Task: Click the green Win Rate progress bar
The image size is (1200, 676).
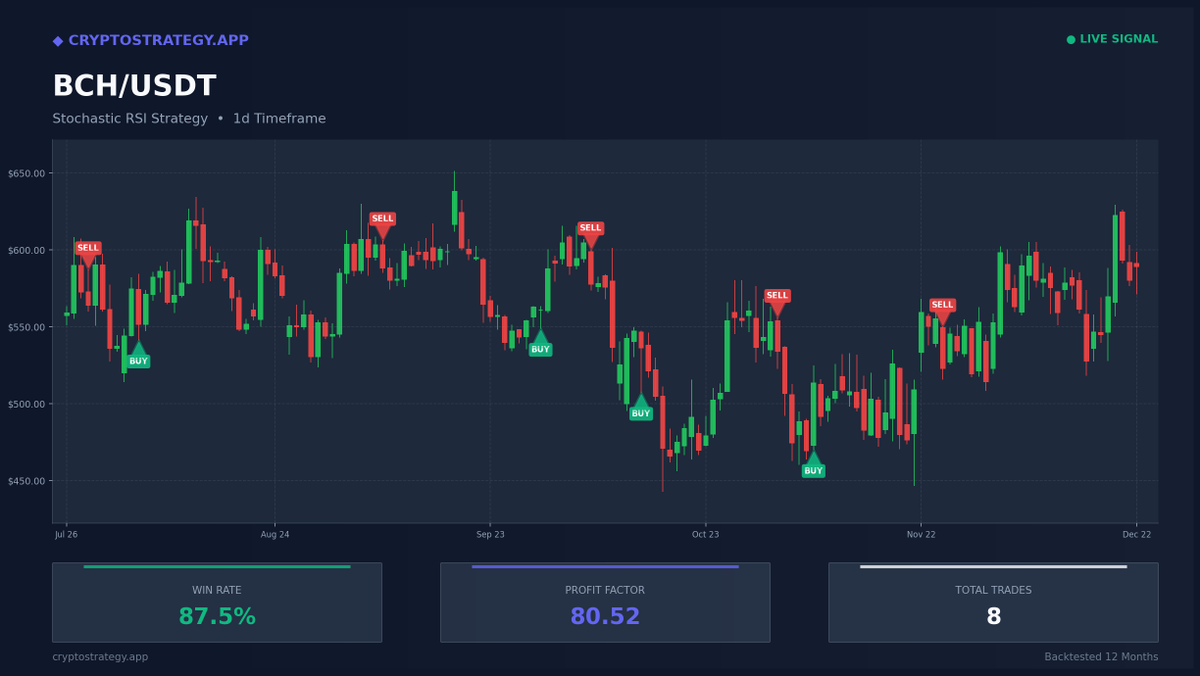Action: tap(216, 565)
